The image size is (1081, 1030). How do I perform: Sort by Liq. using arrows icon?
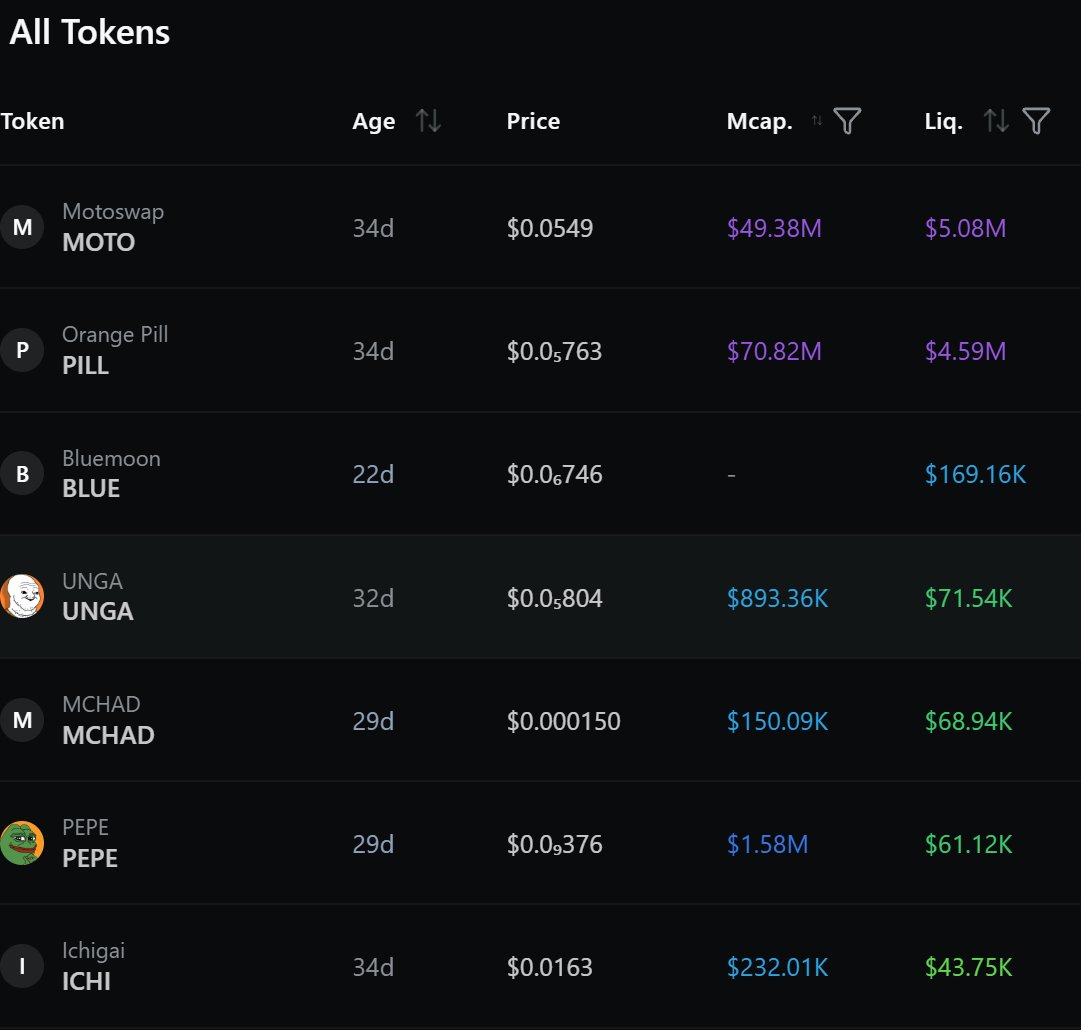coord(996,121)
